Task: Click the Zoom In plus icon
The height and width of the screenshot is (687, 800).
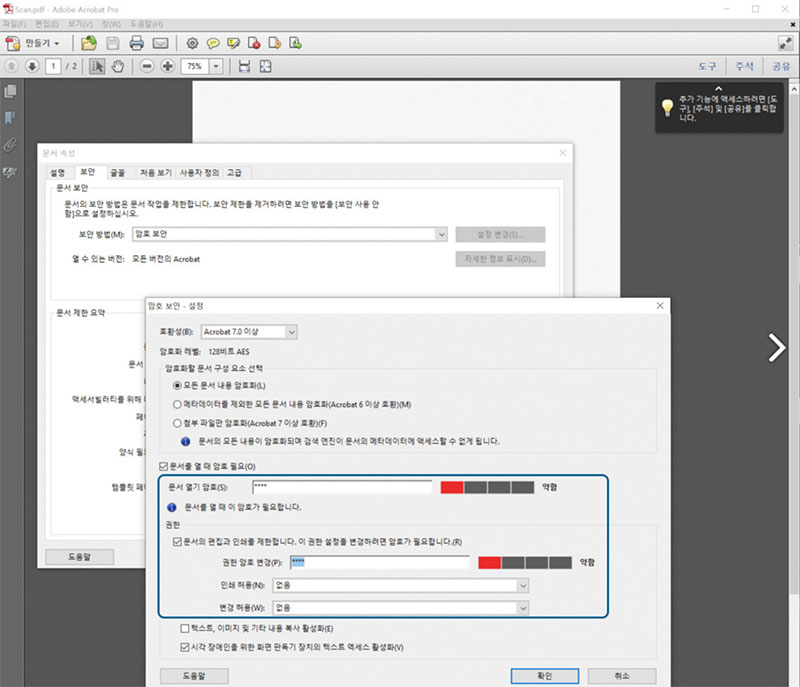Action: click(x=167, y=66)
